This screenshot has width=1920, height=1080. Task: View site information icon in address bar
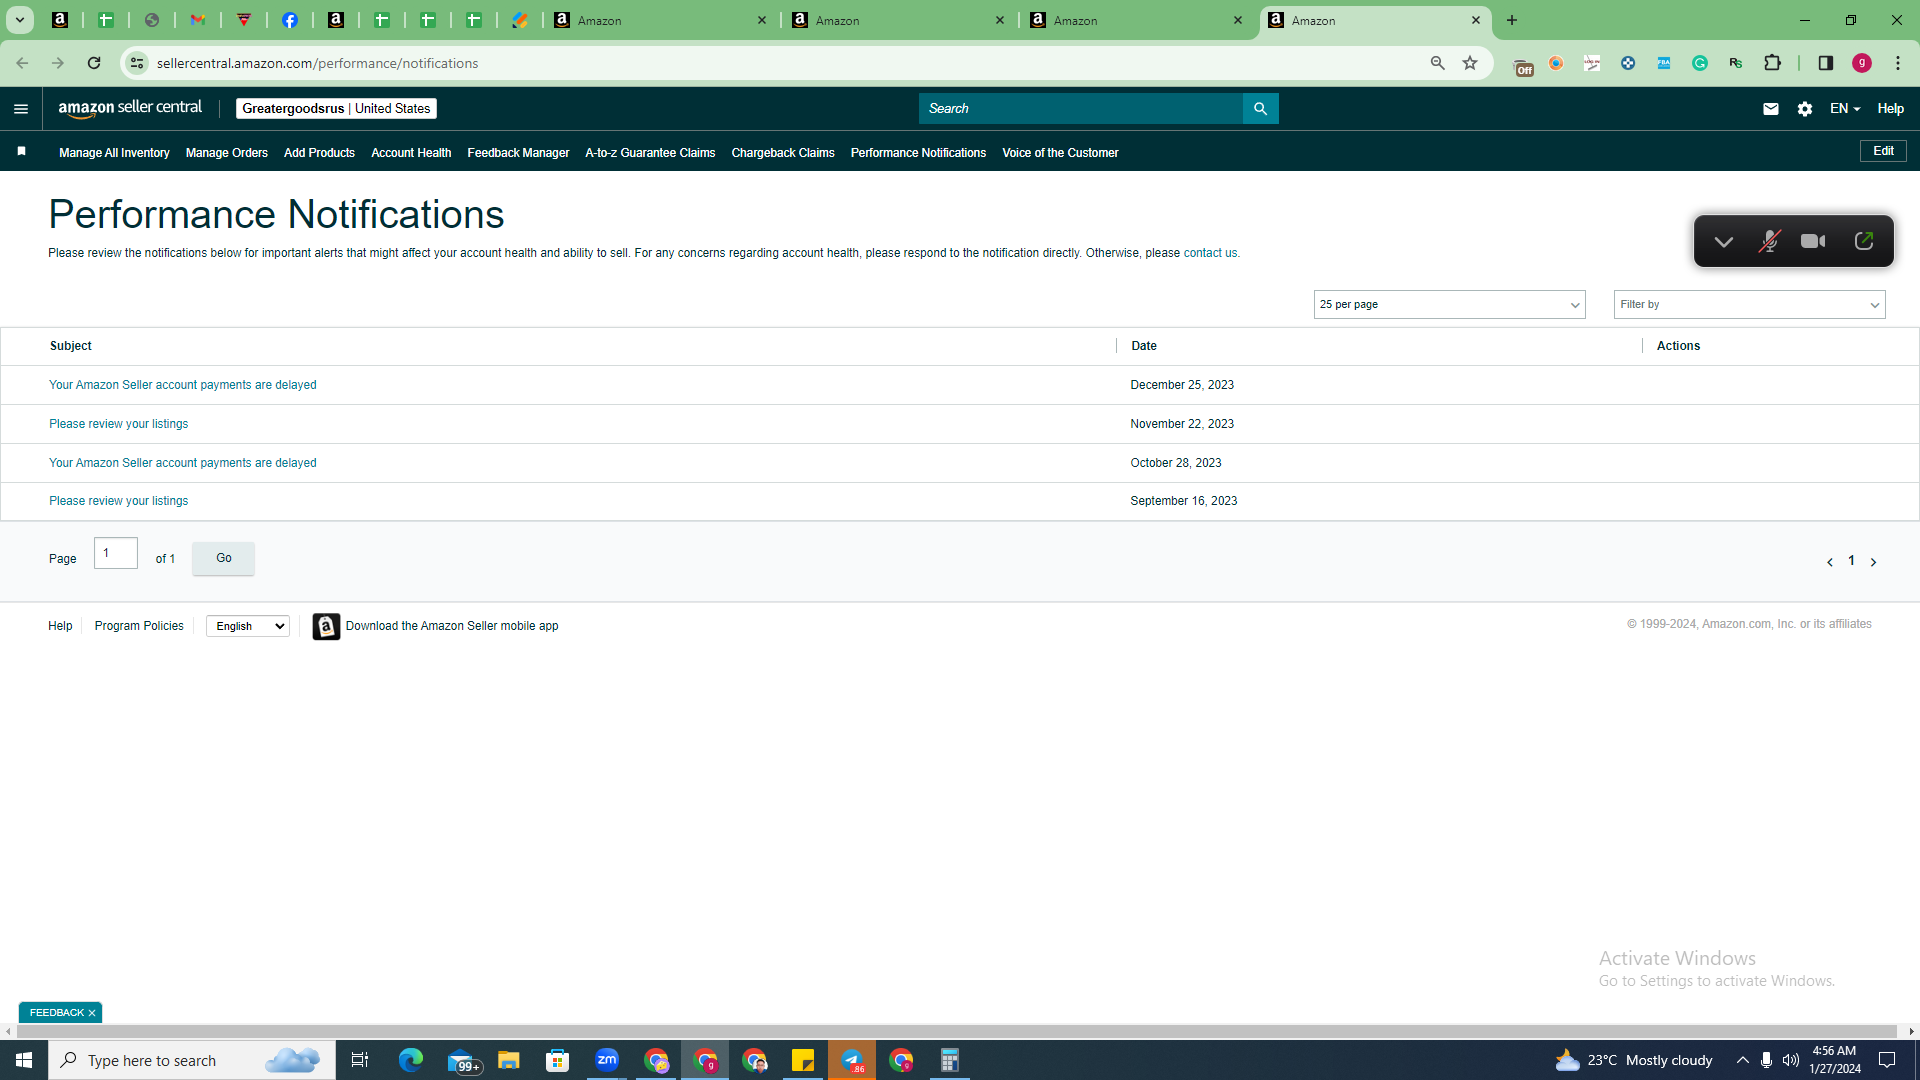point(137,63)
